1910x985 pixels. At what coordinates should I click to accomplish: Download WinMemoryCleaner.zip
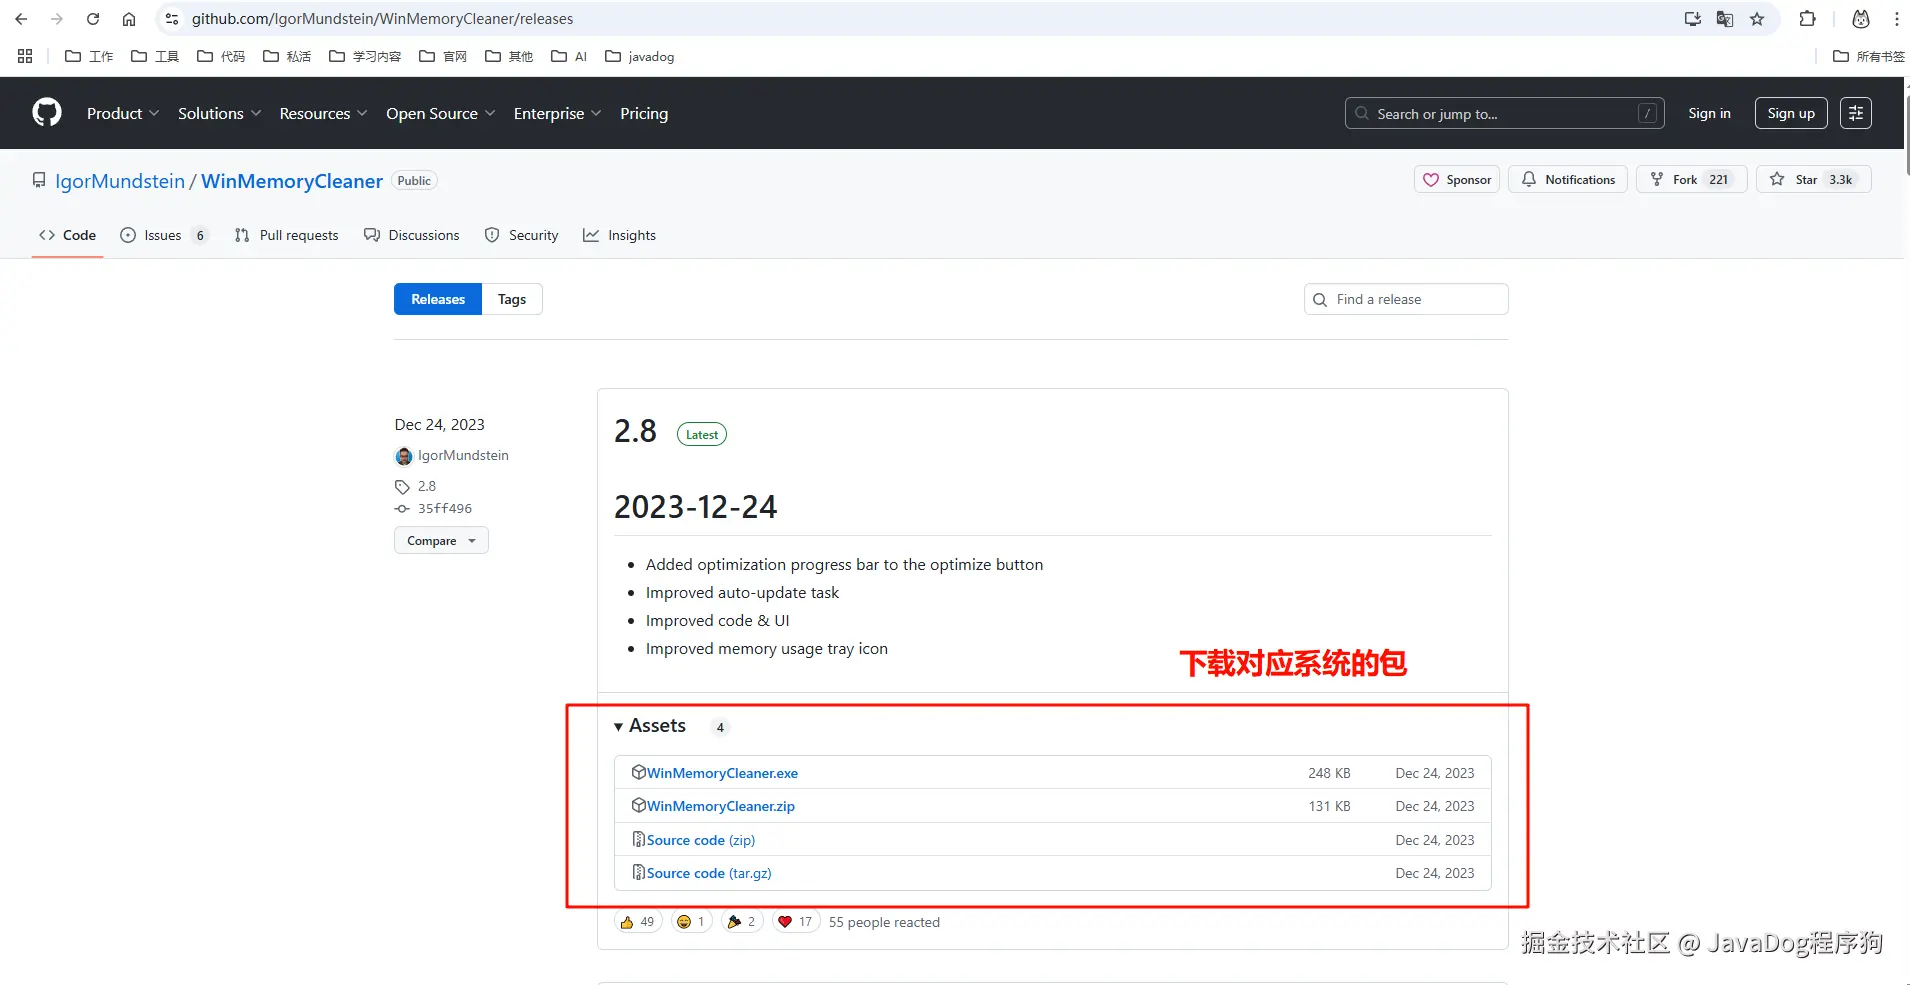coord(721,806)
